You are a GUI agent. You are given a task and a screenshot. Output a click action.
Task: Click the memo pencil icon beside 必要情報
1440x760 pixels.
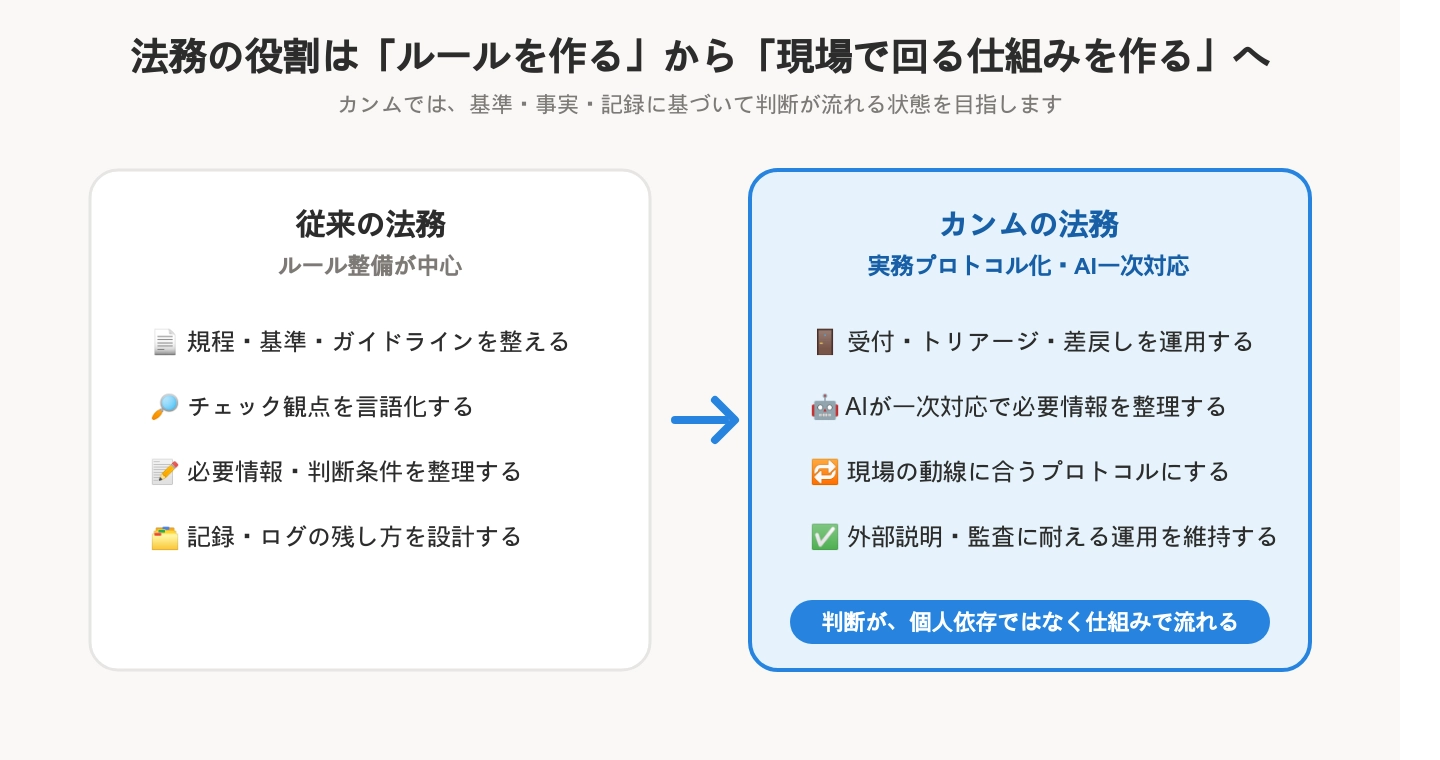(x=164, y=472)
